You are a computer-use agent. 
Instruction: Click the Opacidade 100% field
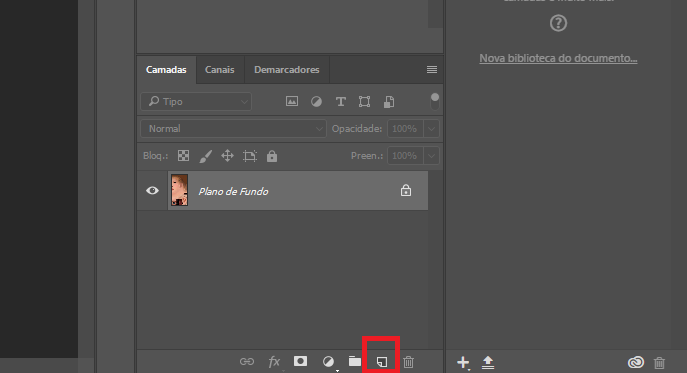point(405,129)
